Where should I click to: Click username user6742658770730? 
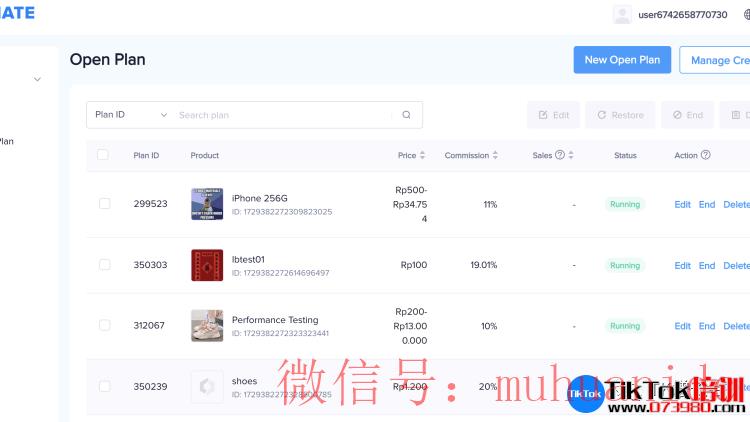pos(683,15)
